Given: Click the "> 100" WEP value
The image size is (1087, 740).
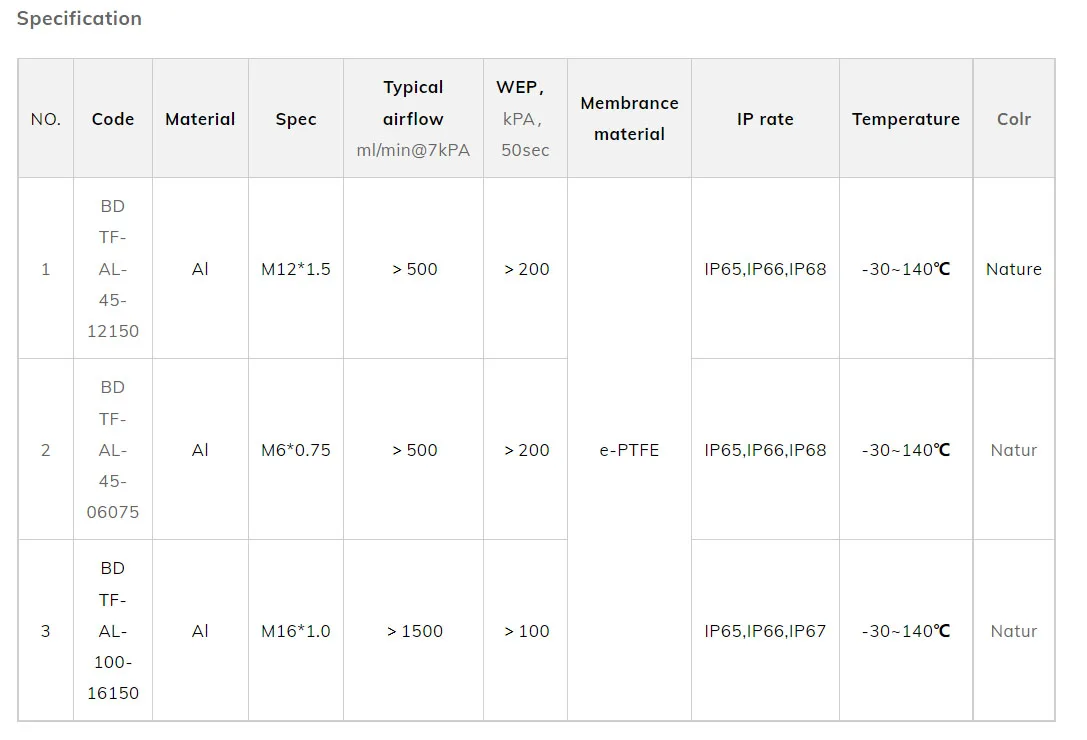Looking at the screenshot, I should tap(526, 631).
